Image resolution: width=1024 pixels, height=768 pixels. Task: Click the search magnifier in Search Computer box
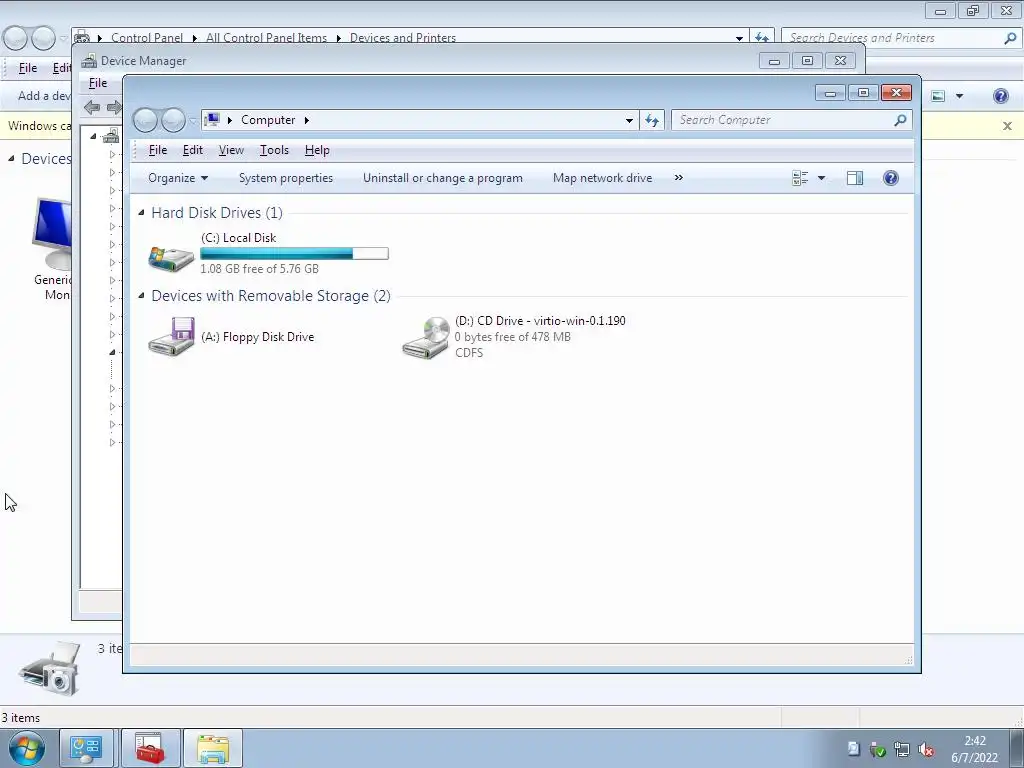[900, 120]
